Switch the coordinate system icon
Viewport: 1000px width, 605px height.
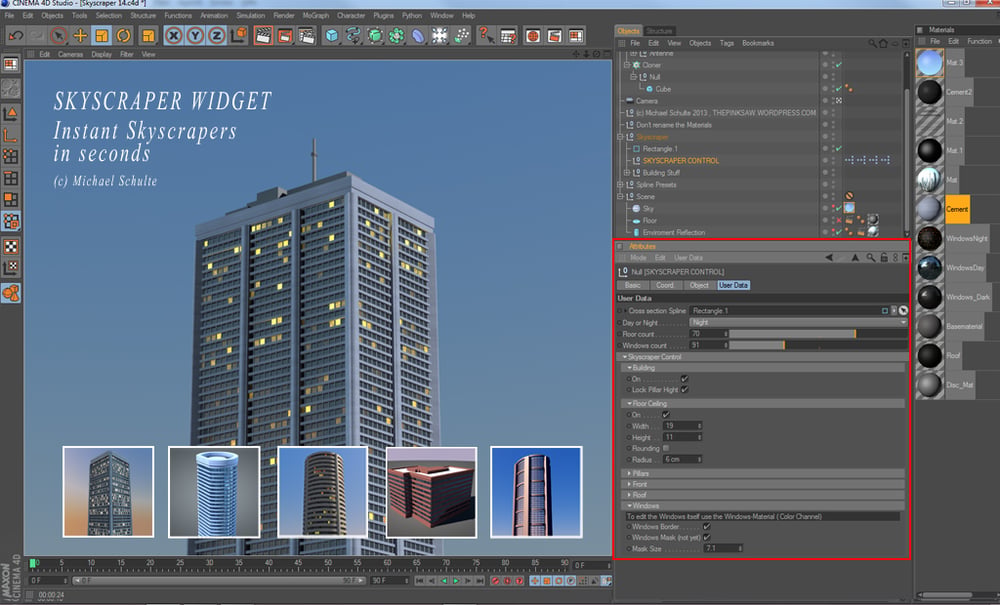(239, 36)
